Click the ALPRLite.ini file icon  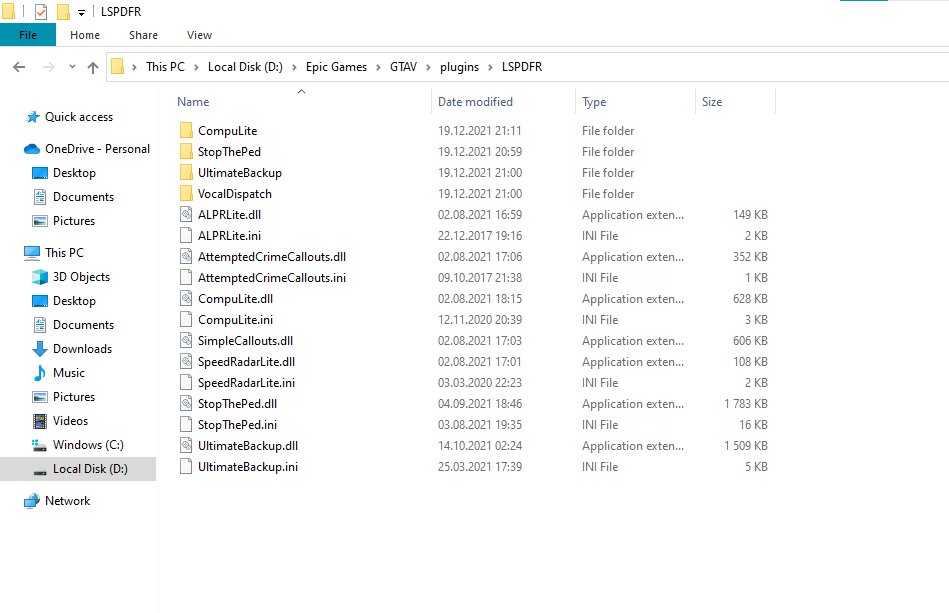[186, 235]
